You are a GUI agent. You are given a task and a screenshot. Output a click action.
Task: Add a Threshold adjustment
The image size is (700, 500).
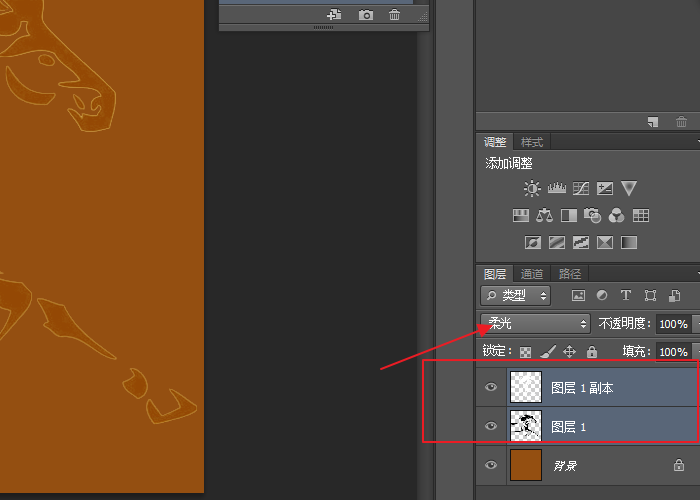coord(581,242)
